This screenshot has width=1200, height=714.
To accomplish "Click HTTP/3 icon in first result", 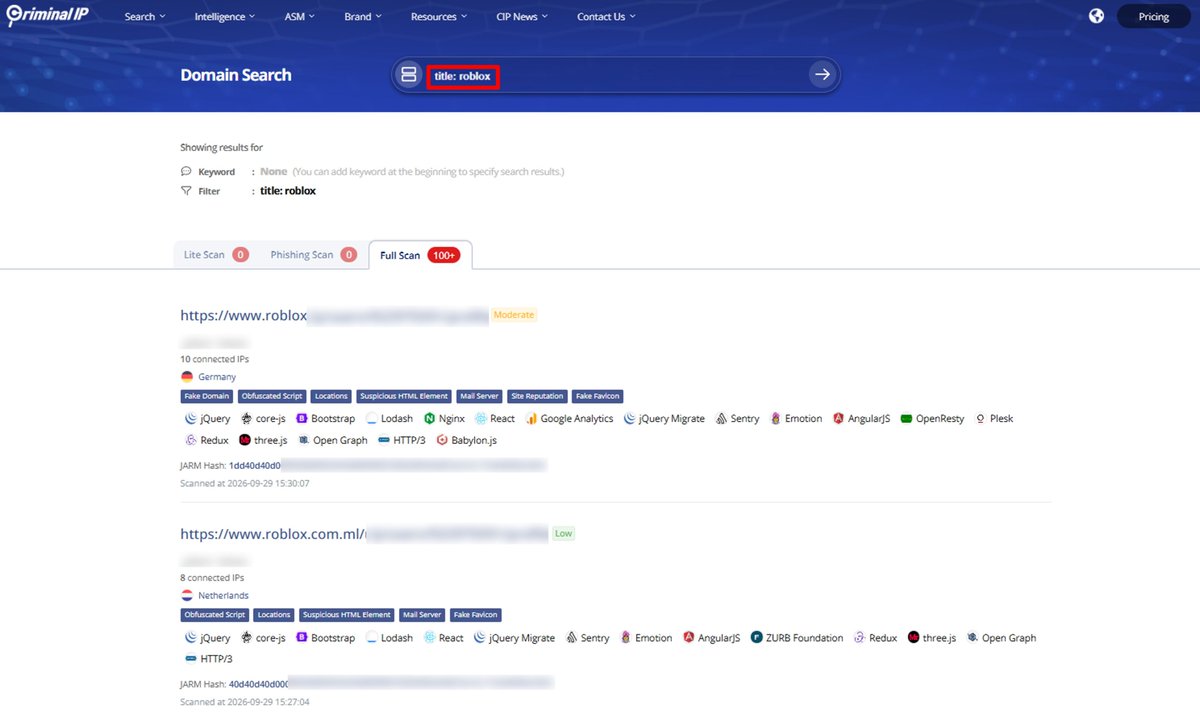I will 385,440.
